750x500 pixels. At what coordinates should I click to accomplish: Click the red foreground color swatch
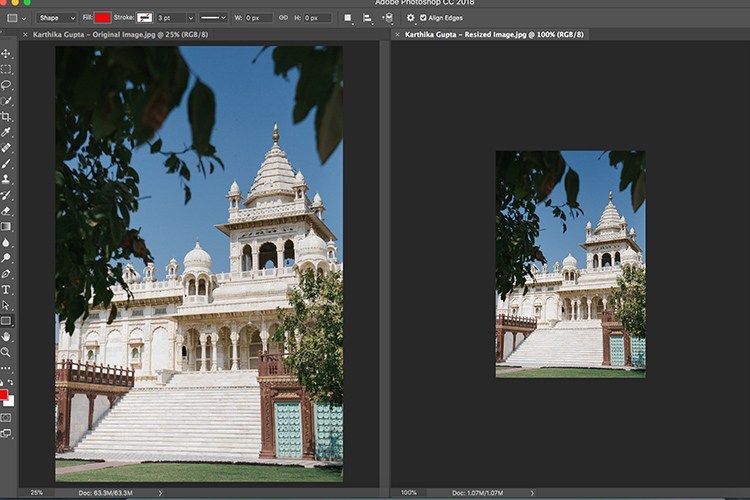point(4,395)
